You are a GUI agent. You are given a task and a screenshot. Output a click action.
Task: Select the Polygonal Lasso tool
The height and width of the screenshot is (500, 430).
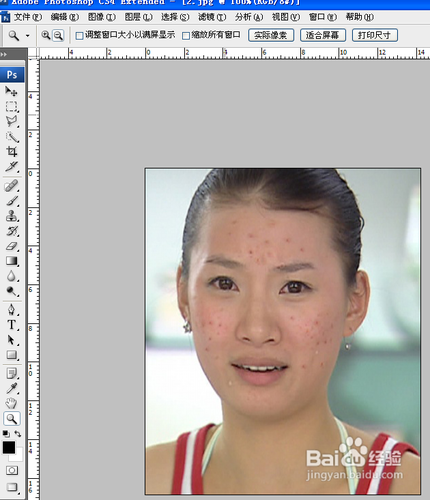(x=11, y=121)
